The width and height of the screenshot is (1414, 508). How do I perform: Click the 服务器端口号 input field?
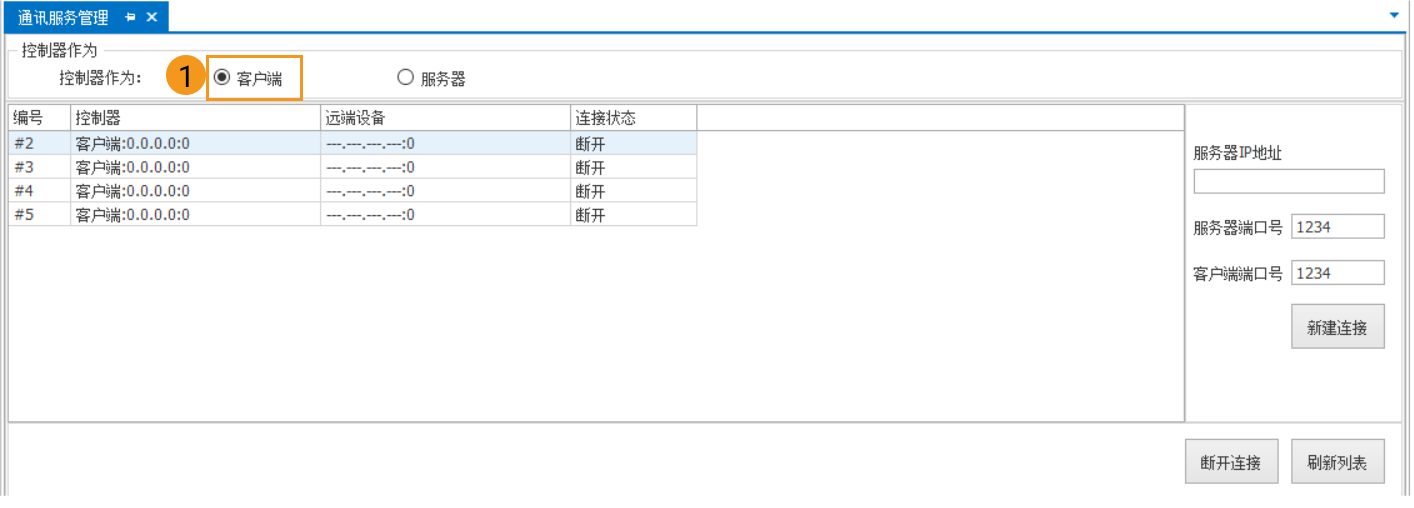click(1337, 227)
